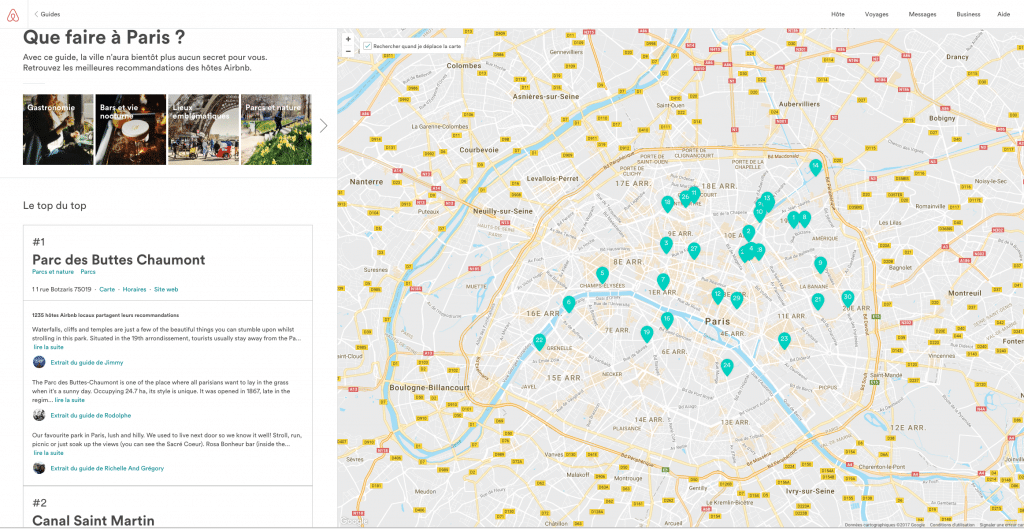Click the 'Parcs' tag link
1024x529 pixels.
88,272
